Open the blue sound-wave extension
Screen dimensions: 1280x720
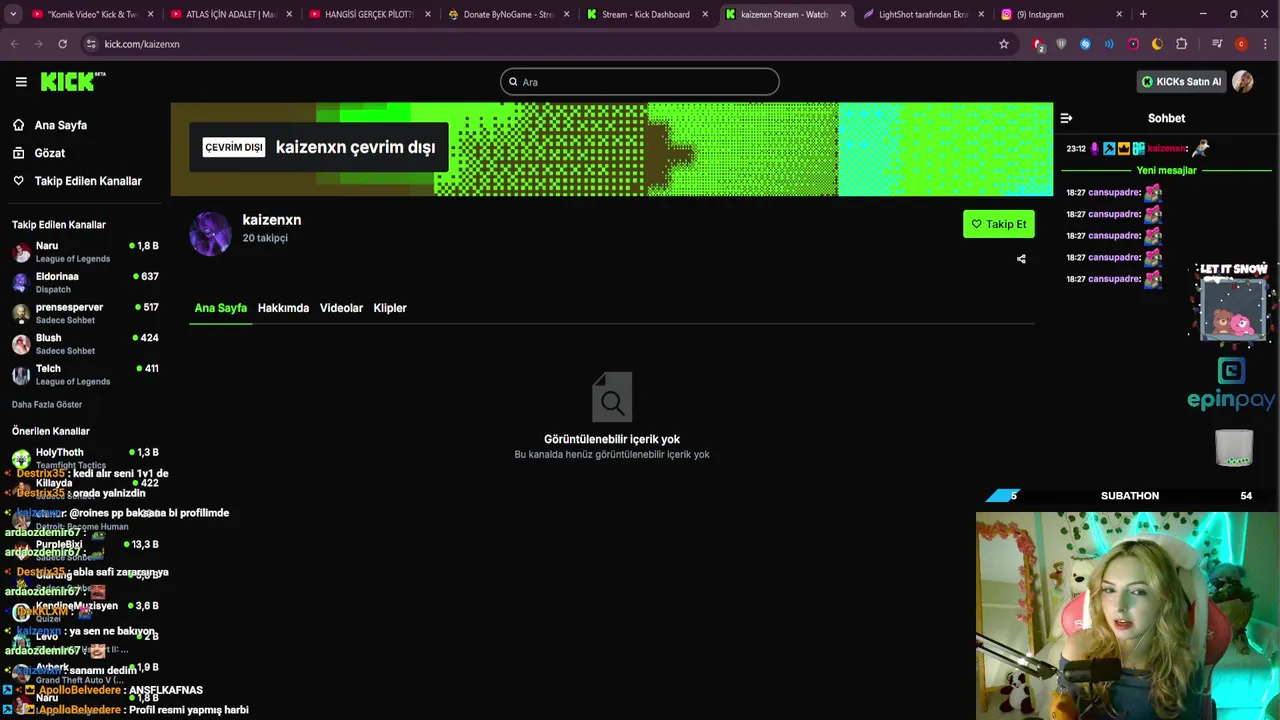1109,44
